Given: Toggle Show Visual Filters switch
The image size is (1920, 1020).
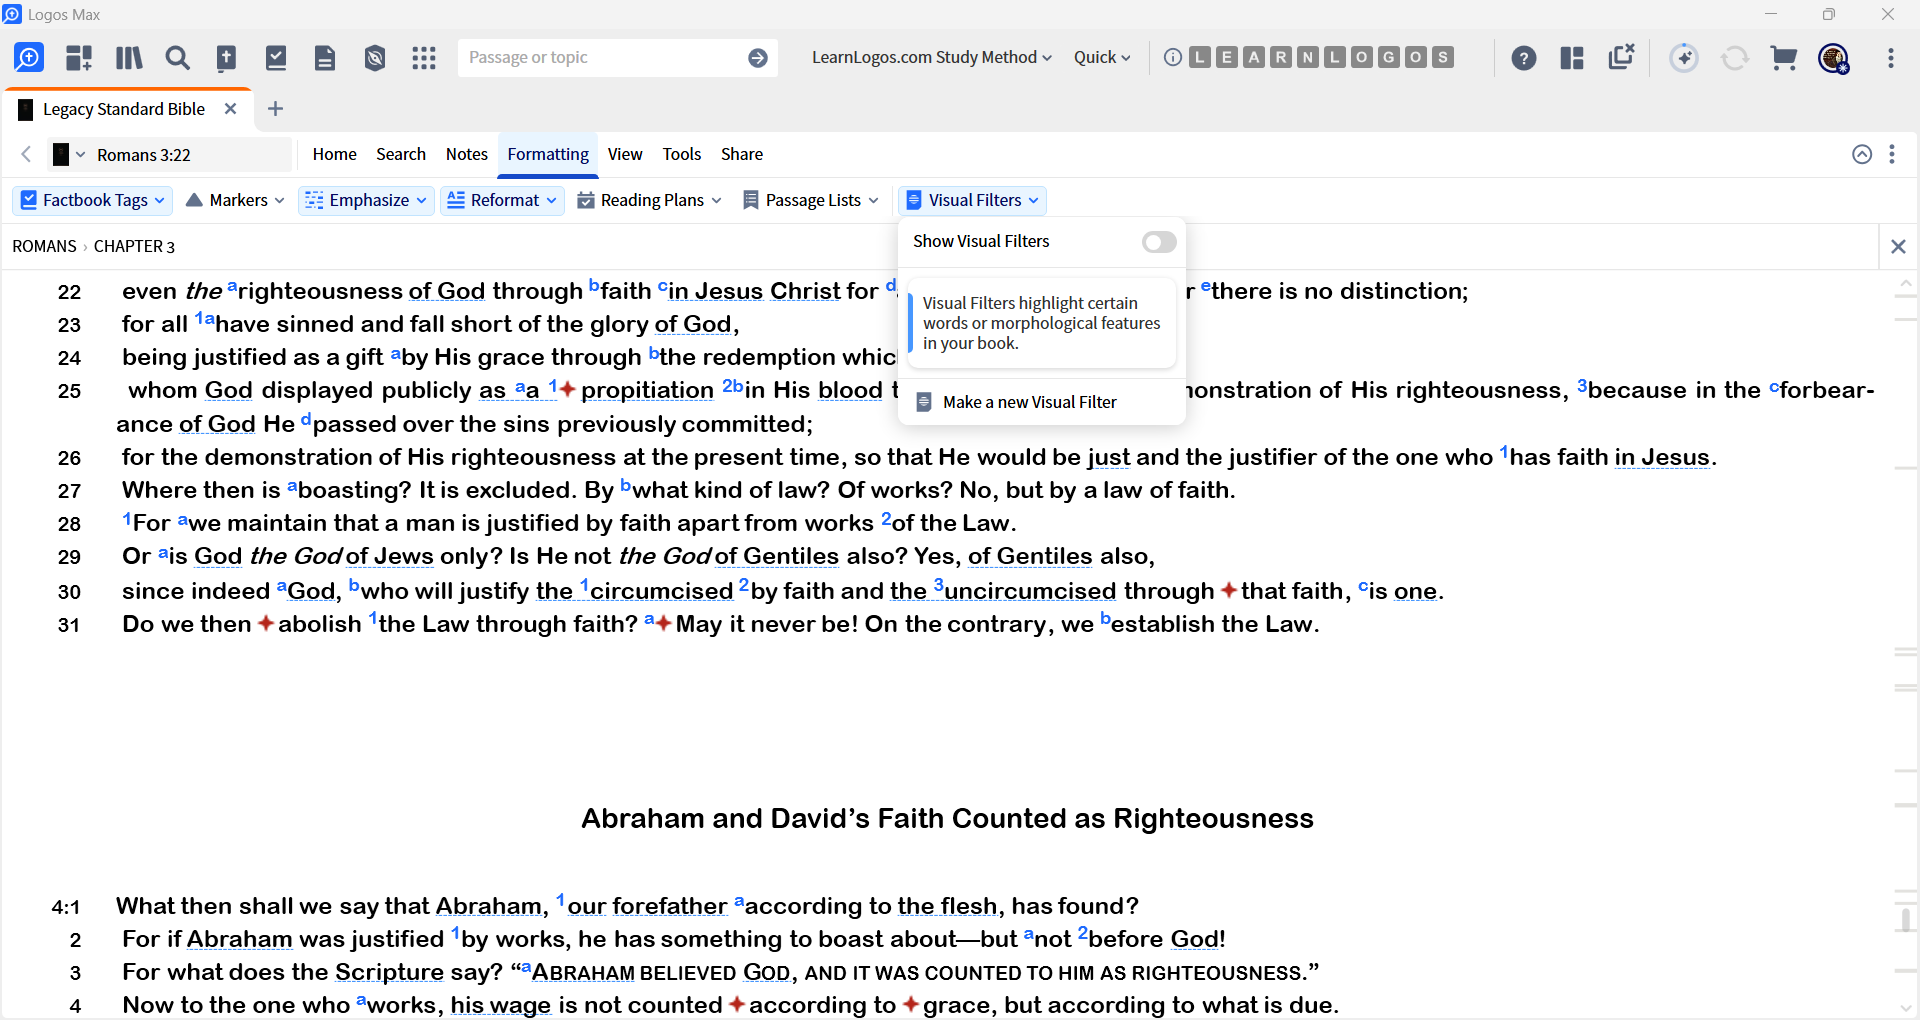Looking at the screenshot, I should [1159, 242].
